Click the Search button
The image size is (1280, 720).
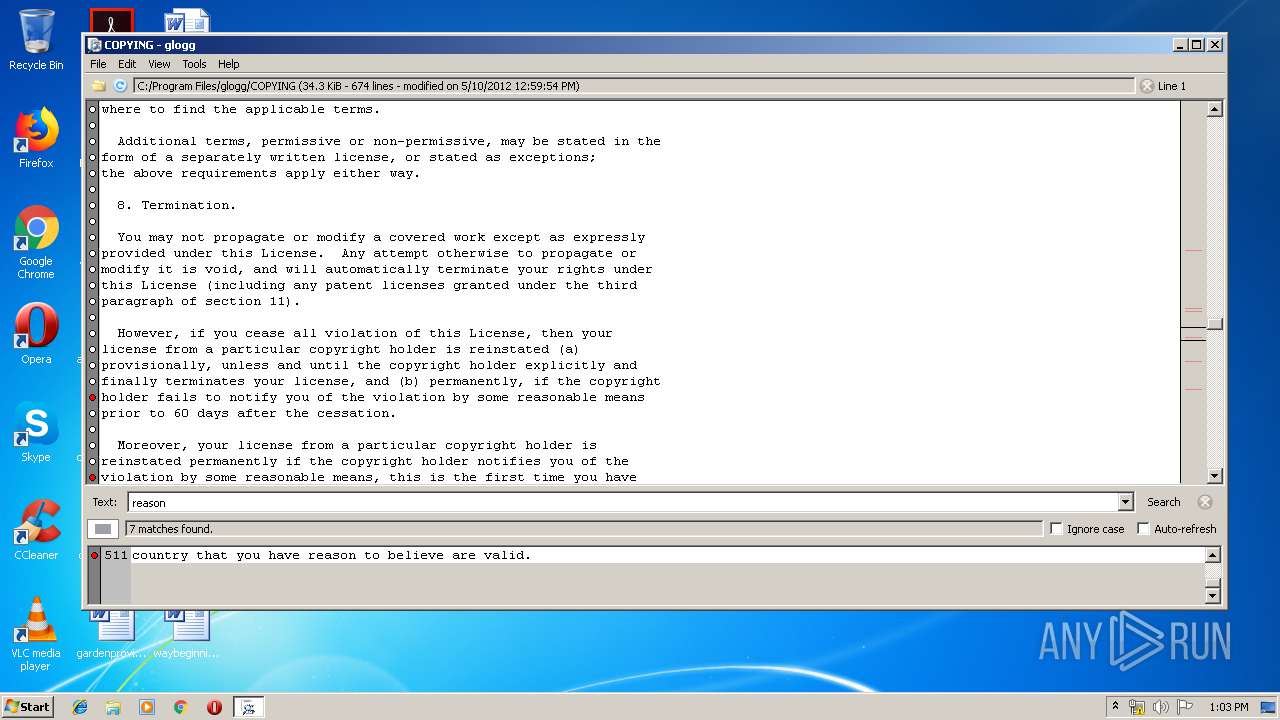pyautogui.click(x=1163, y=502)
